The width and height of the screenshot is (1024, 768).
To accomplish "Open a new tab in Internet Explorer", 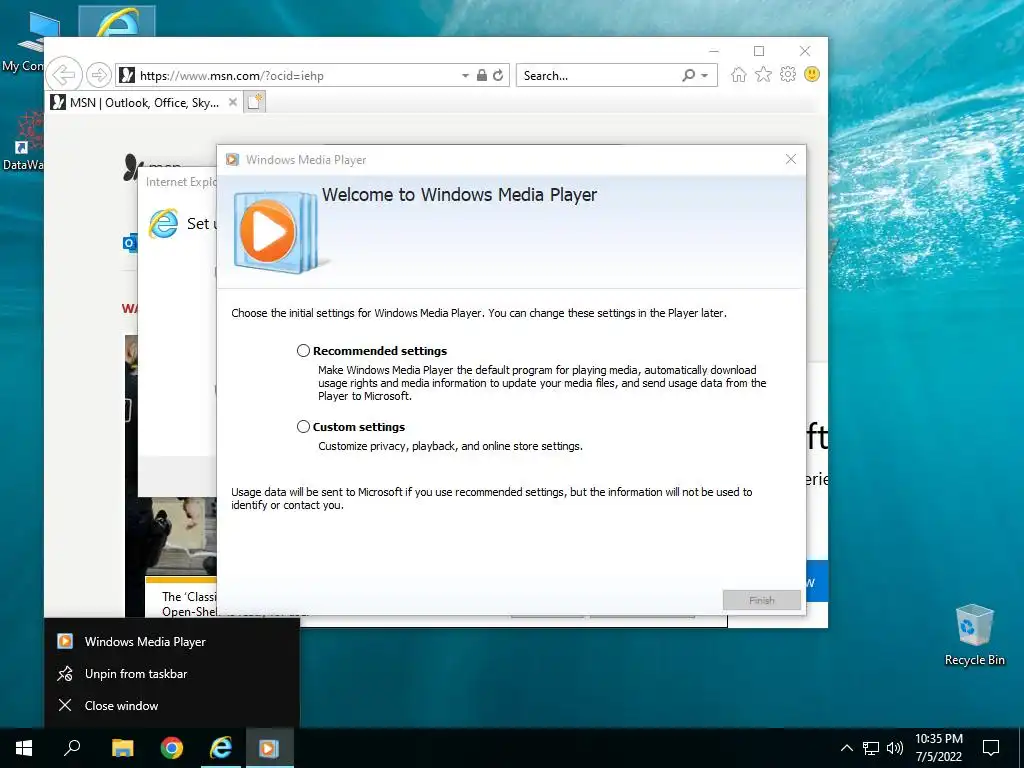I will pyautogui.click(x=255, y=103).
